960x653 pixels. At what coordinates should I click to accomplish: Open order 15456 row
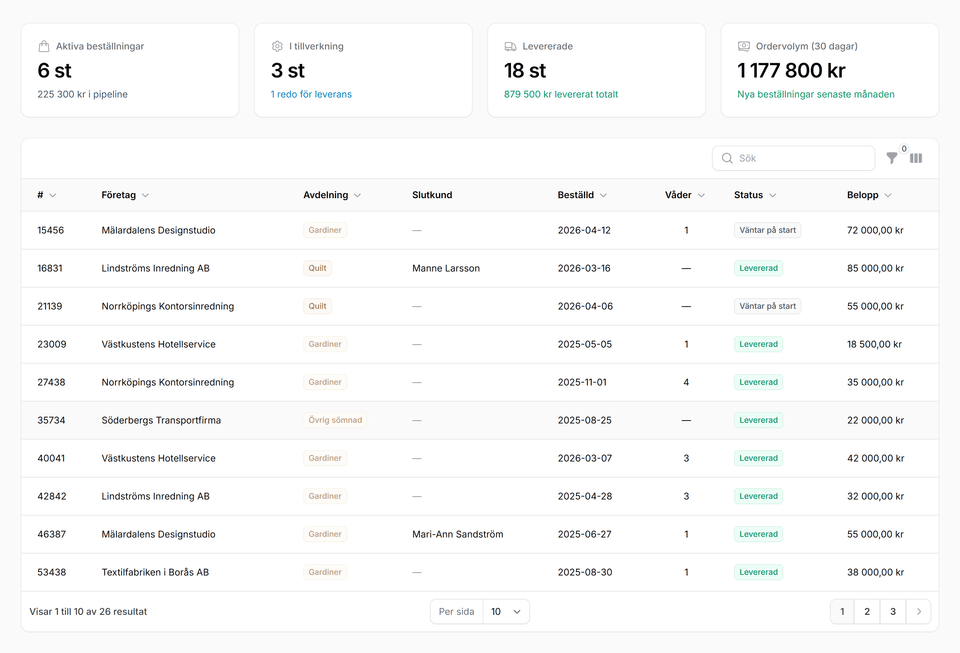coord(50,230)
